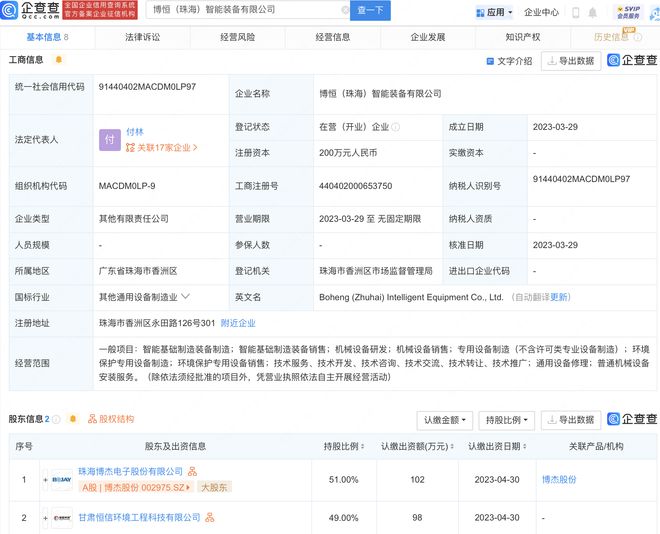
Task: Click info icon next to 在营（开业）企业
Action: (x=396, y=127)
